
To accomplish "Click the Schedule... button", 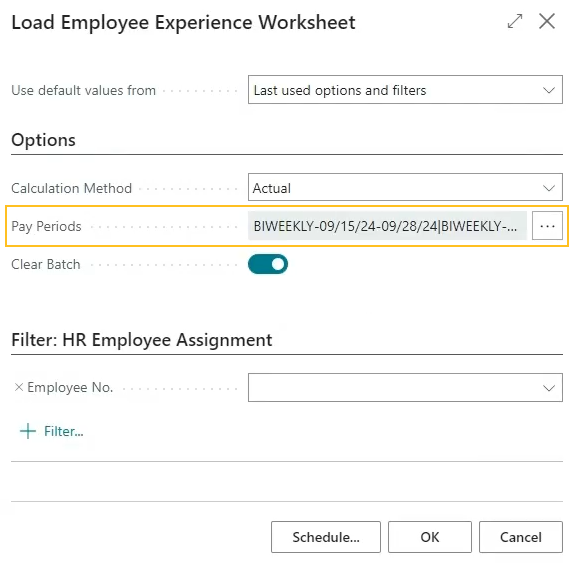I will [326, 537].
